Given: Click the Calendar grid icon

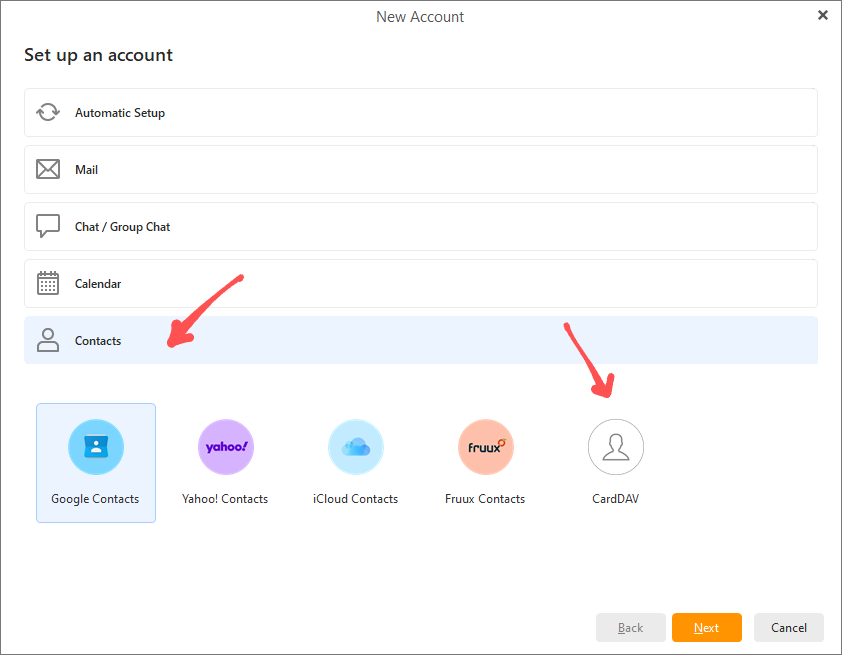Looking at the screenshot, I should click(x=48, y=283).
